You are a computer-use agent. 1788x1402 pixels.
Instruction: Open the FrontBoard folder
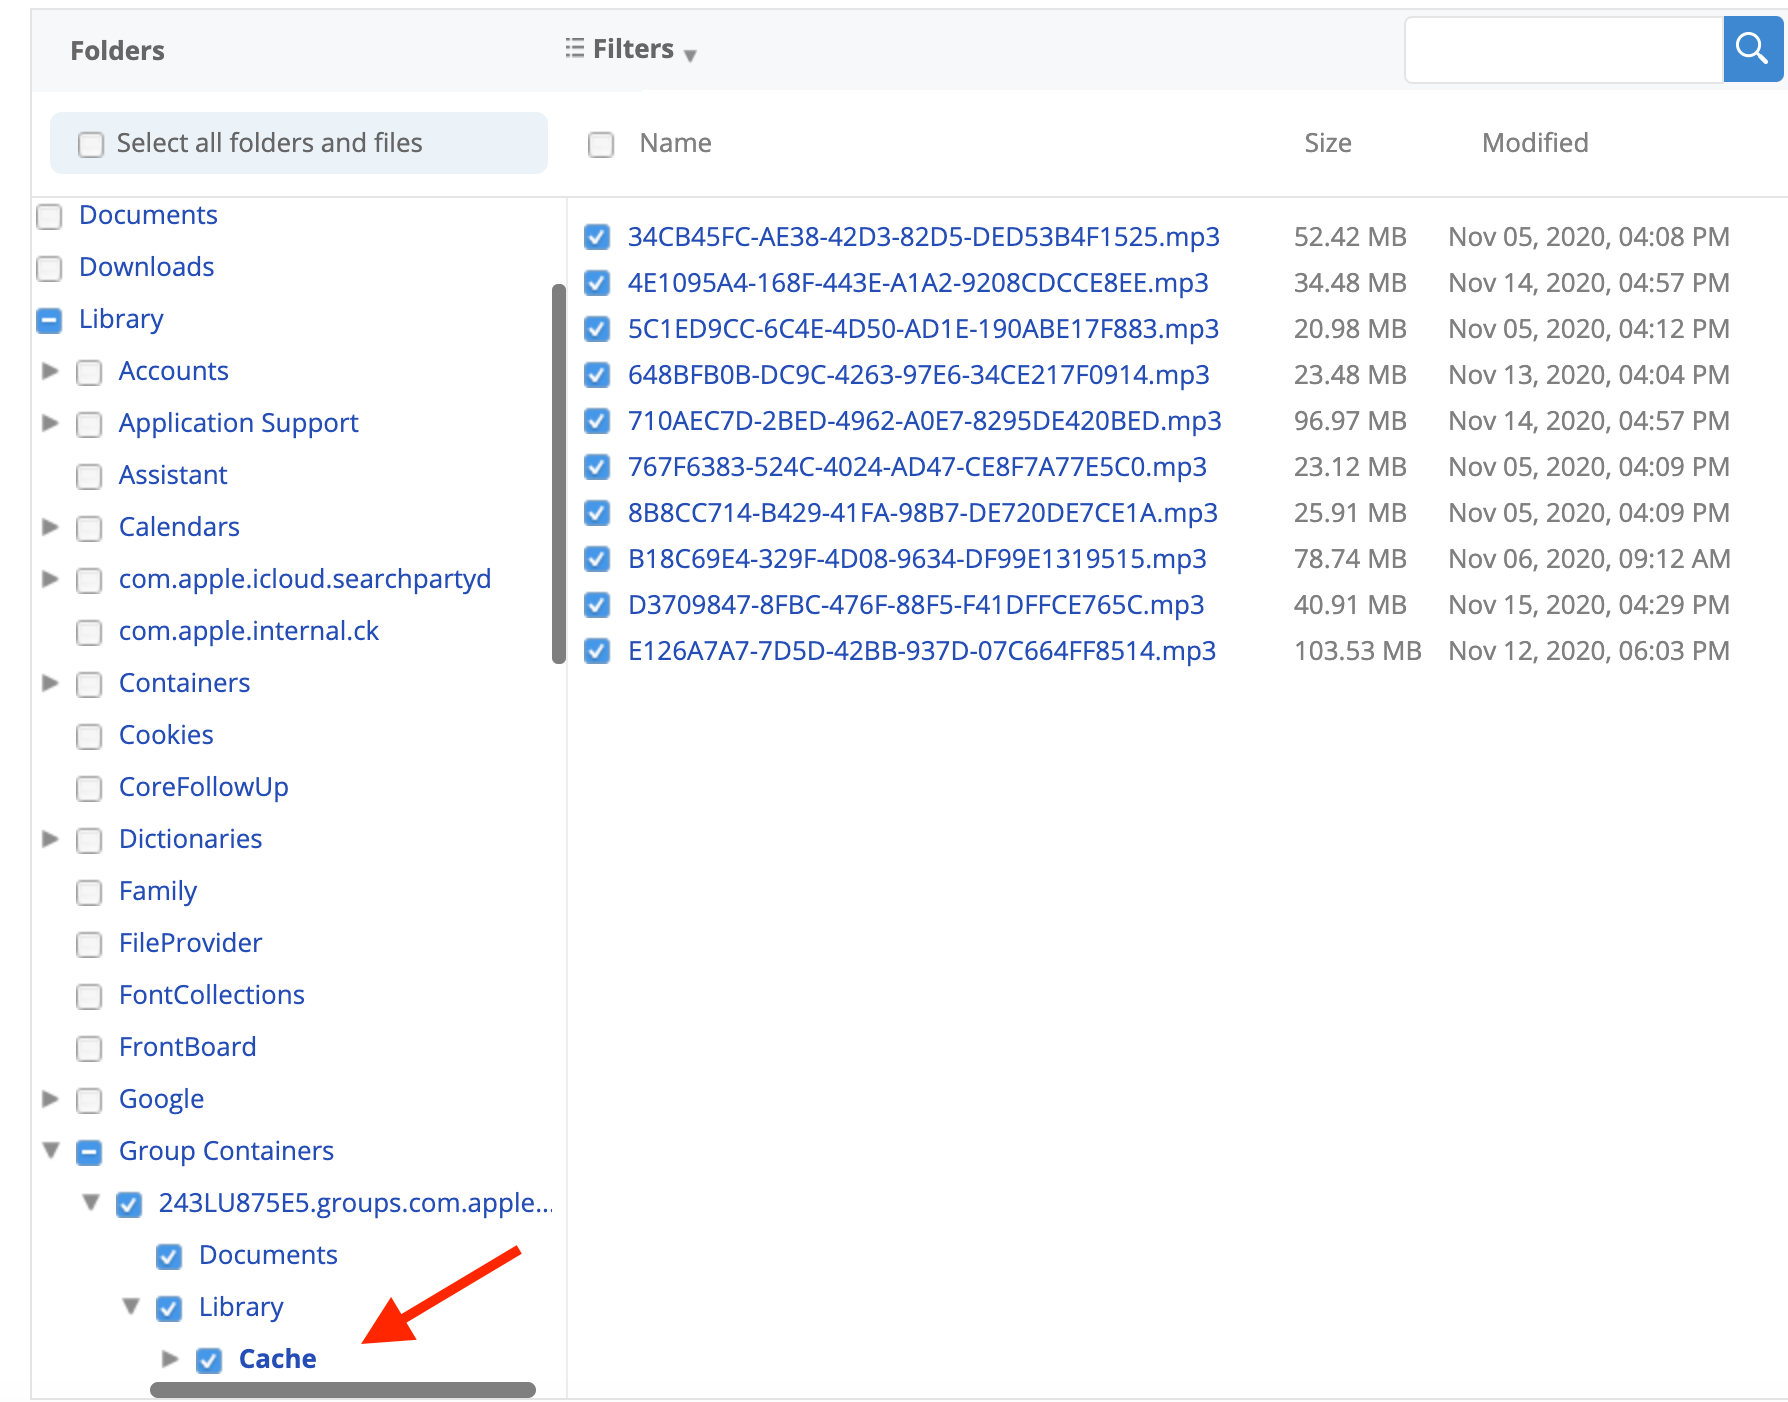pyautogui.click(x=188, y=1047)
